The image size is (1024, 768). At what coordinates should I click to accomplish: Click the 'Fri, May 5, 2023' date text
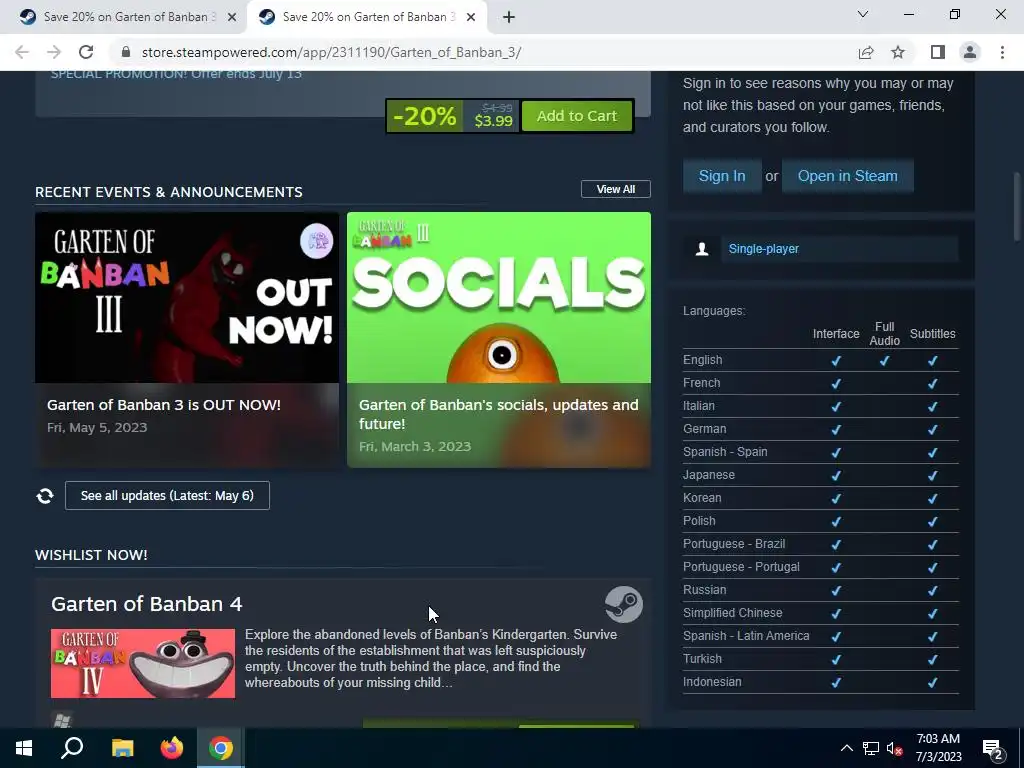tap(97, 428)
